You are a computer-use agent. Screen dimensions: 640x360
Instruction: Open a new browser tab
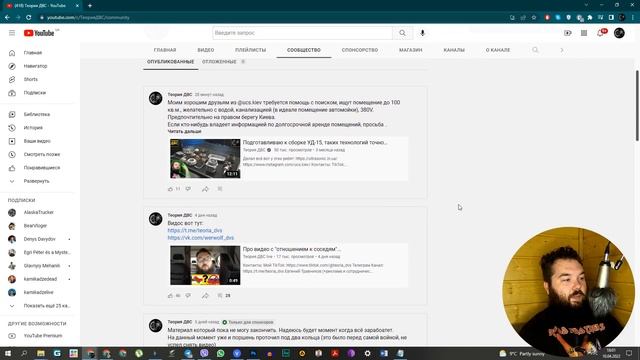pyautogui.click(x=90, y=6)
